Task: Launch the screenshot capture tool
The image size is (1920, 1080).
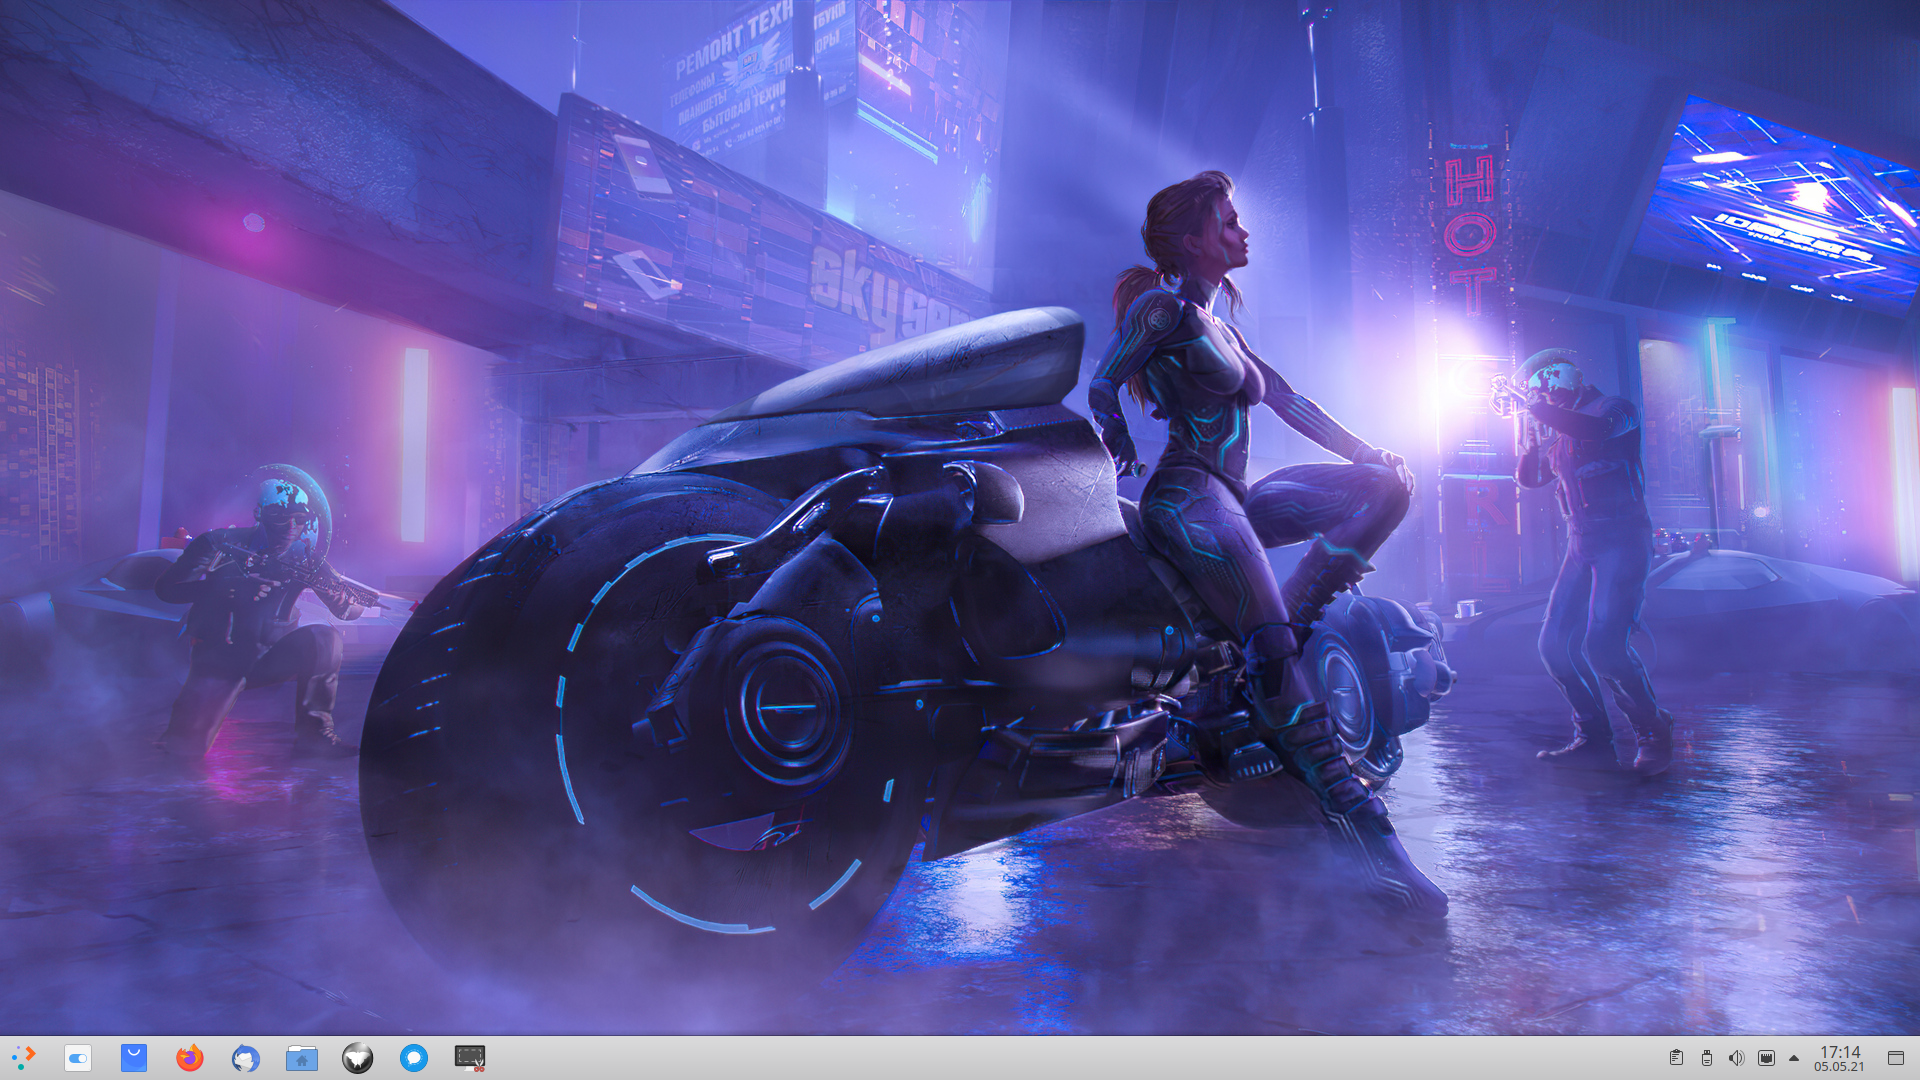Action: (x=470, y=1058)
